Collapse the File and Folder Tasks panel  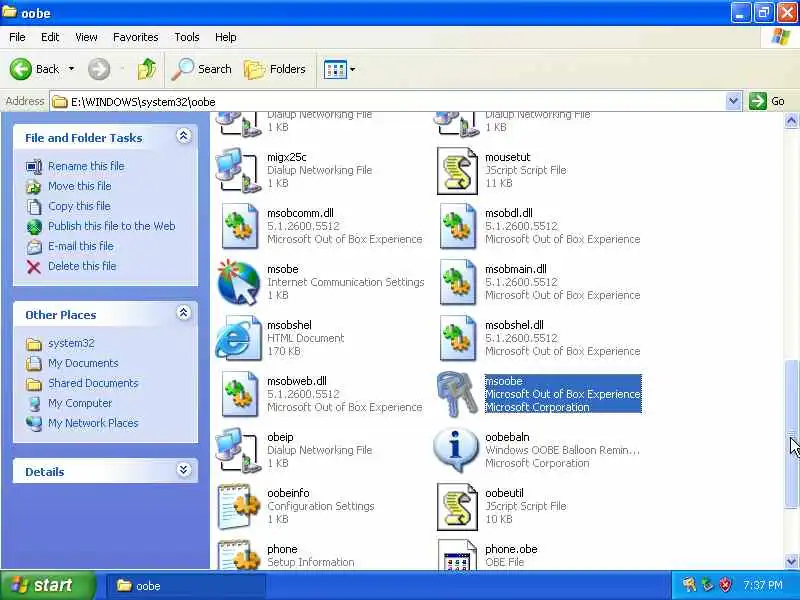184,136
